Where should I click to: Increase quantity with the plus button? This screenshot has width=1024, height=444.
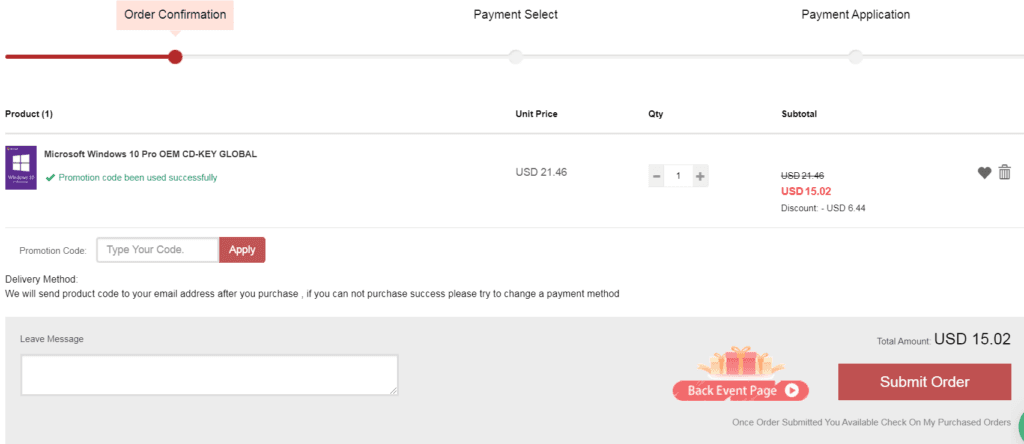point(699,176)
